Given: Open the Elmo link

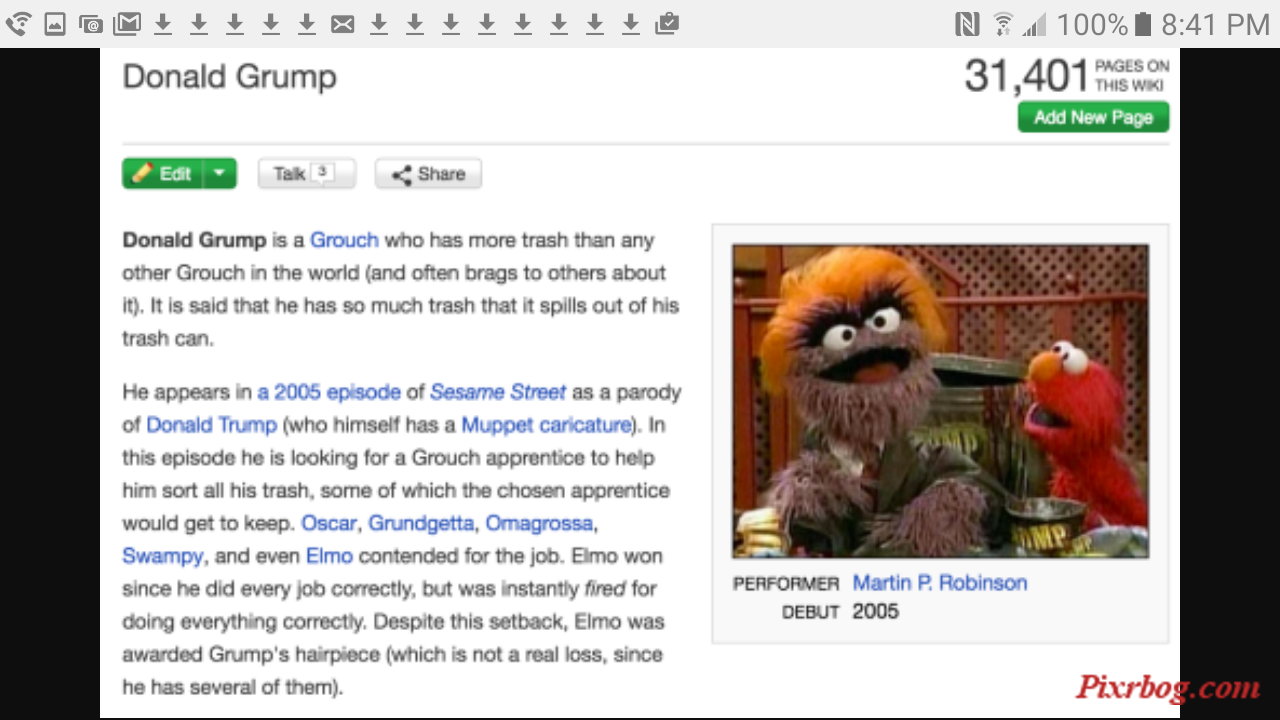Looking at the screenshot, I should pos(329,556).
